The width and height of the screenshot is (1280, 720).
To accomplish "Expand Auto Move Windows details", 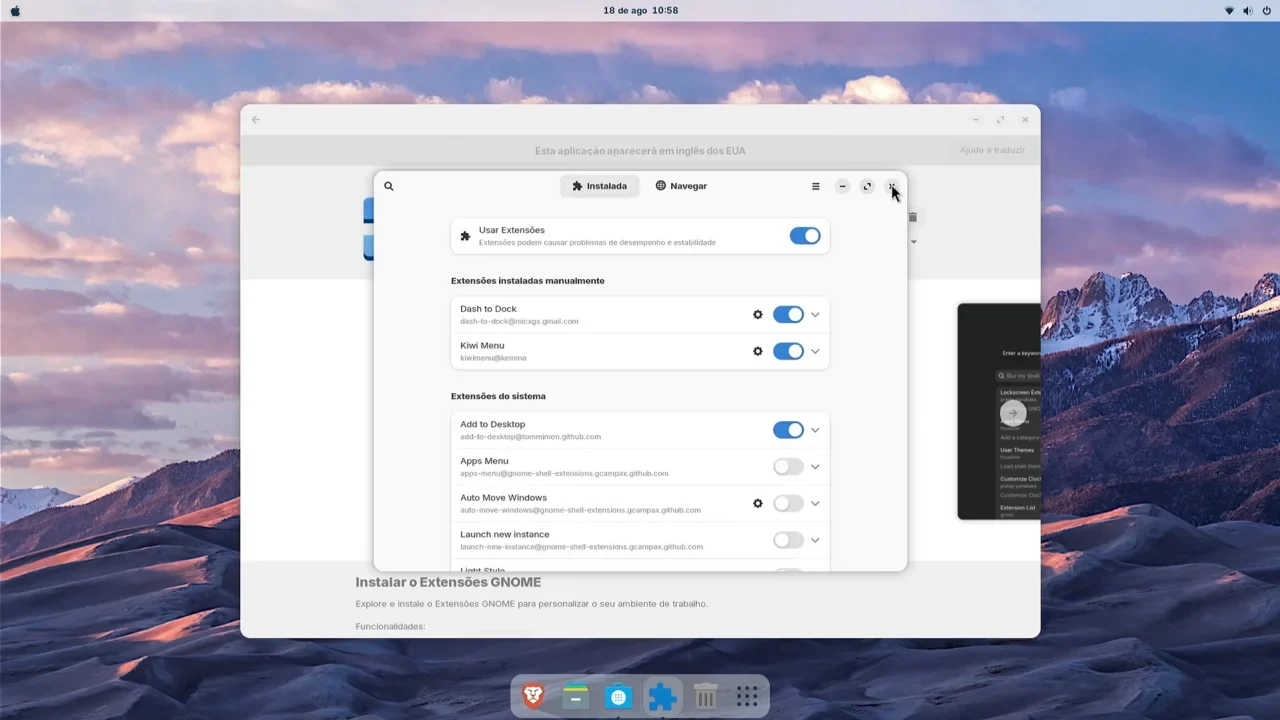I will pos(815,504).
